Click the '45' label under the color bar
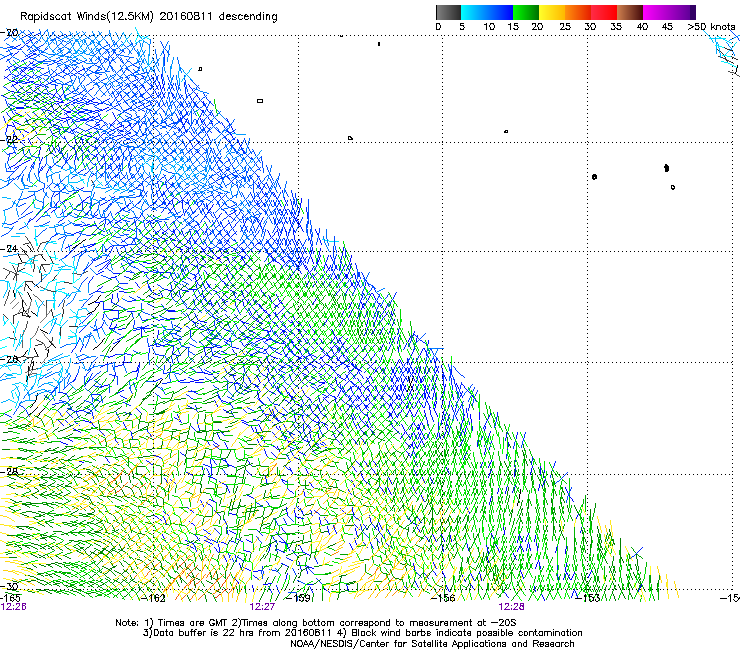 point(667,27)
